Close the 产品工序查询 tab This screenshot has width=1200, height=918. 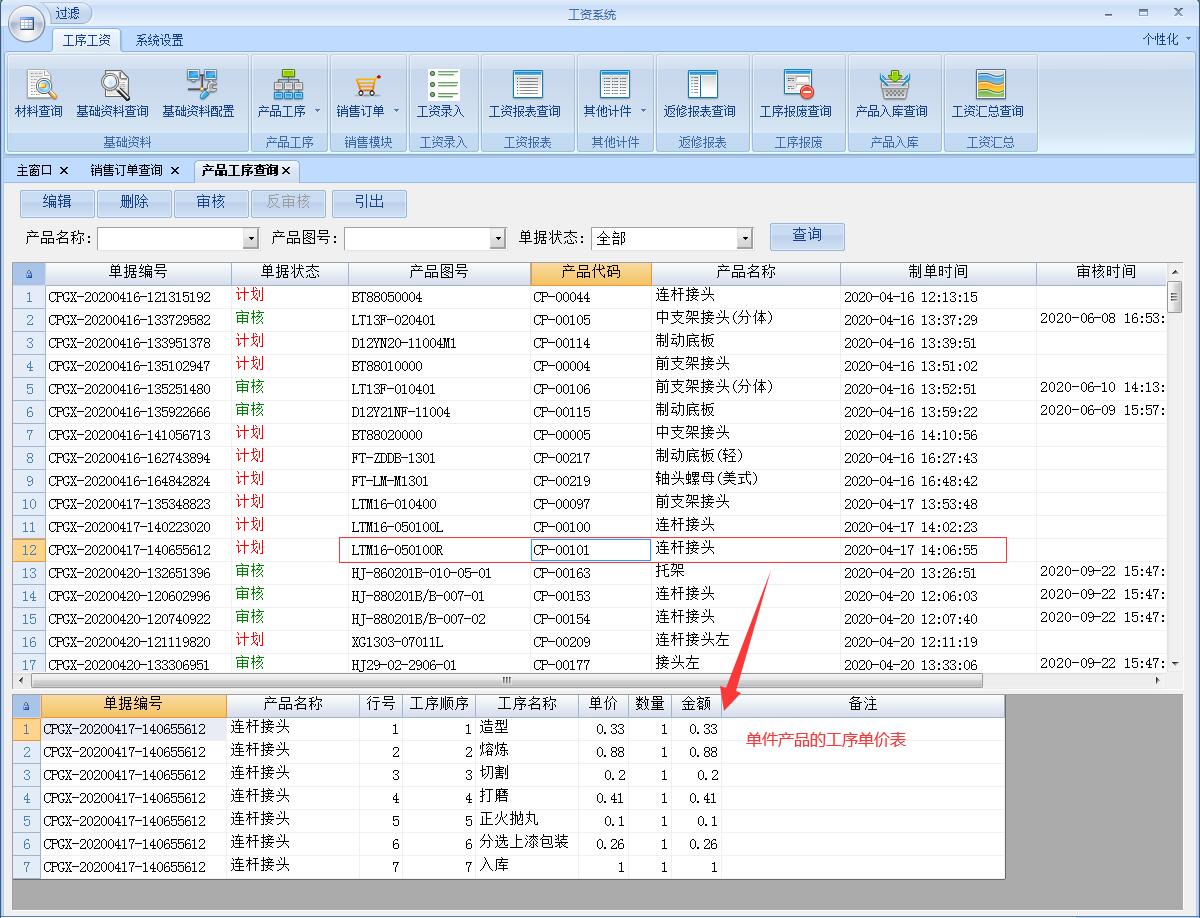click(286, 171)
